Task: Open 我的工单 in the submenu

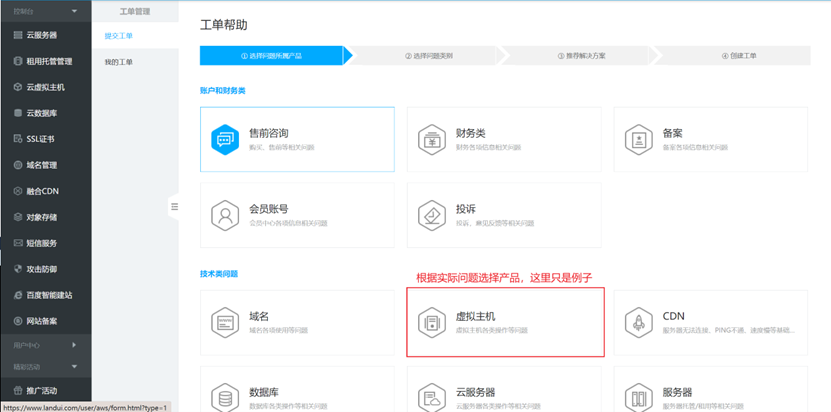Action: click(119, 62)
